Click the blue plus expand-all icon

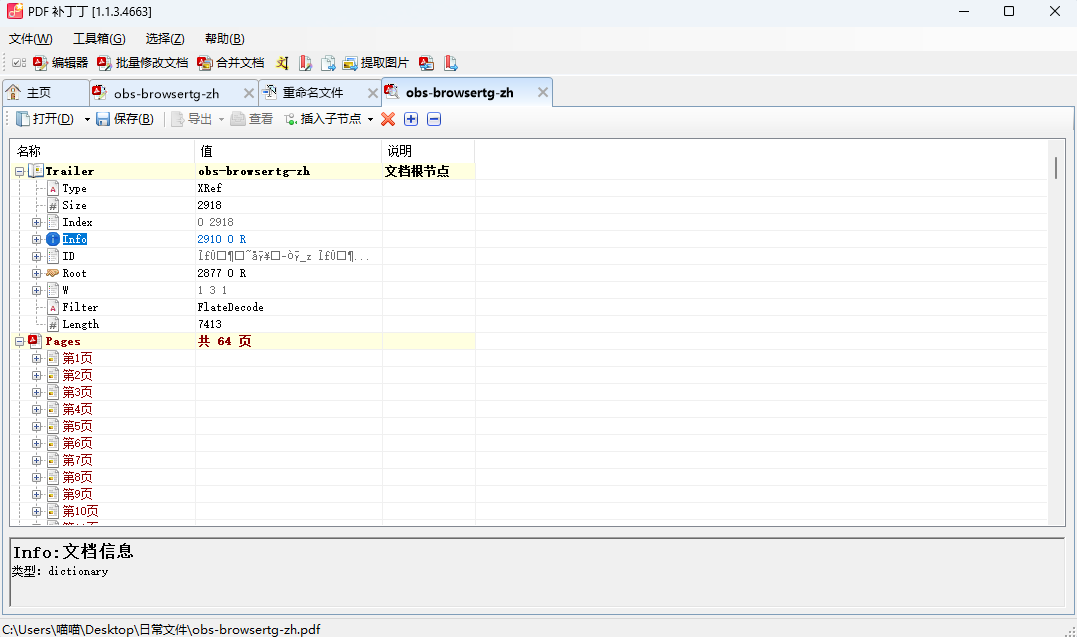click(411, 119)
